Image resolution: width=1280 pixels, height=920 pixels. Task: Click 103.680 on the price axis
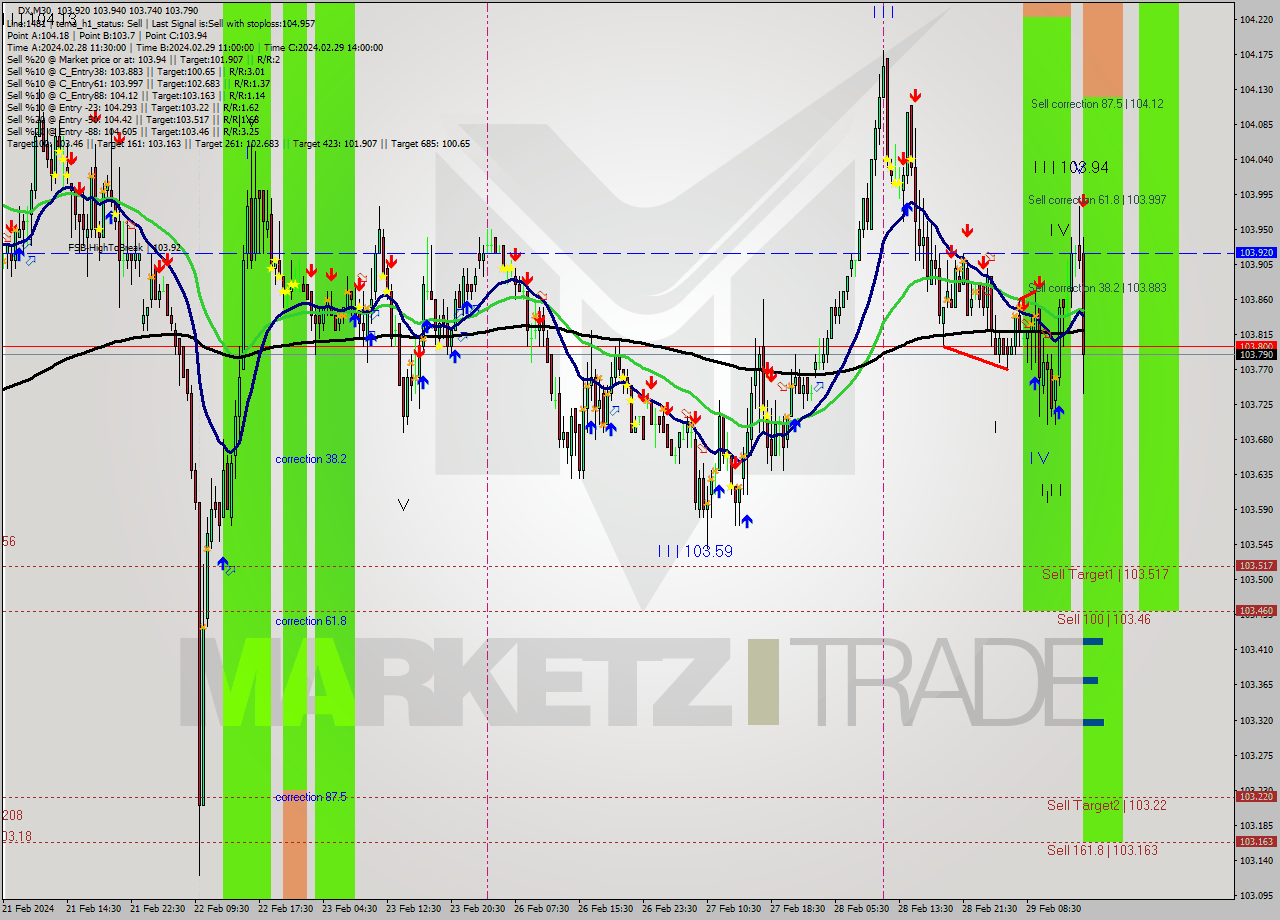[x=1256, y=439]
